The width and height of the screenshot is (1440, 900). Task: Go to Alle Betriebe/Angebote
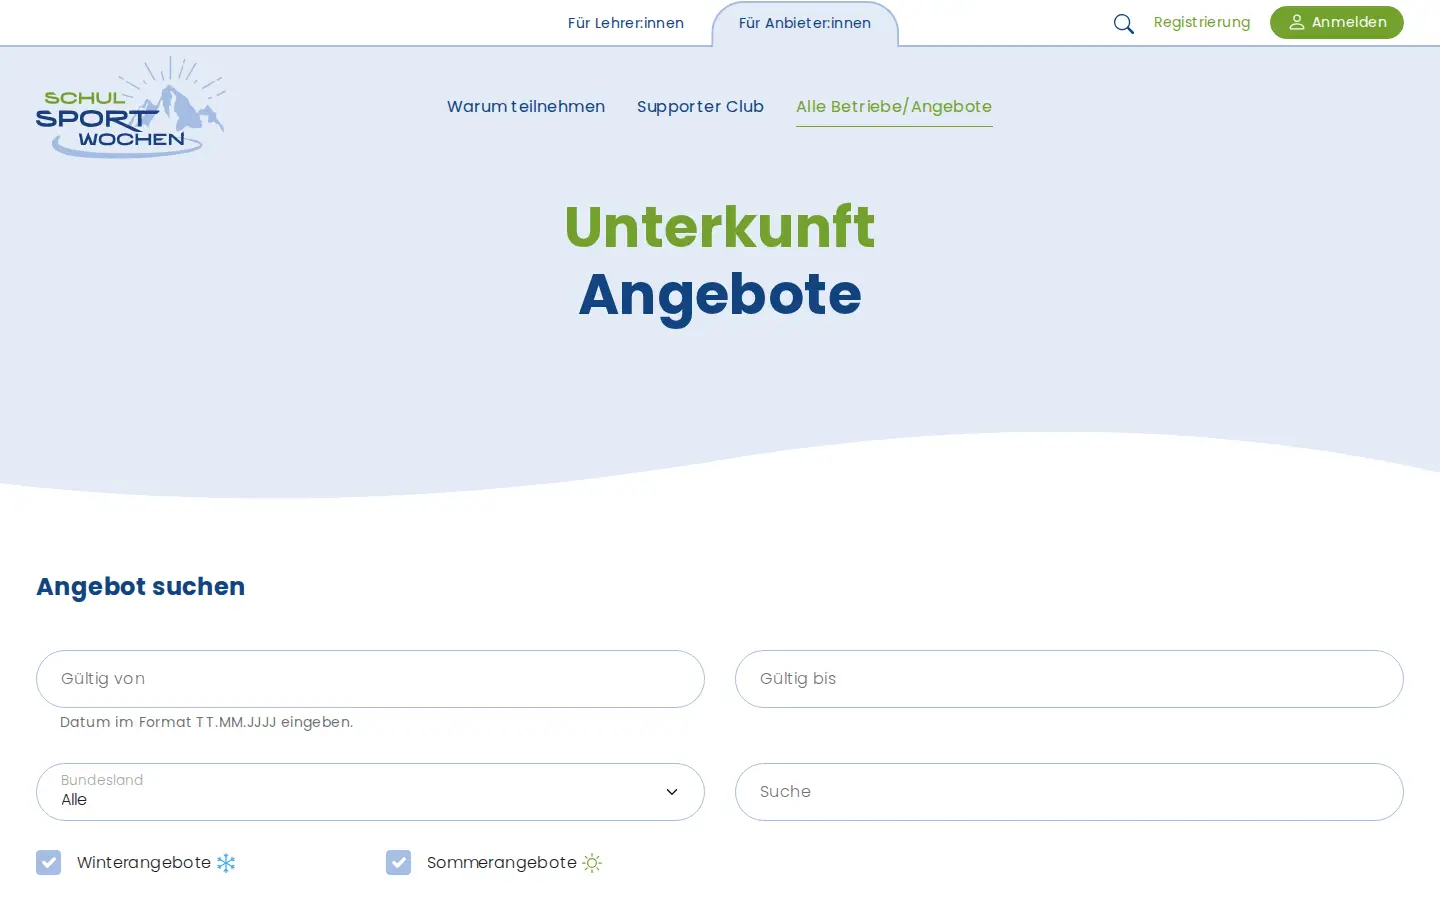(x=894, y=106)
